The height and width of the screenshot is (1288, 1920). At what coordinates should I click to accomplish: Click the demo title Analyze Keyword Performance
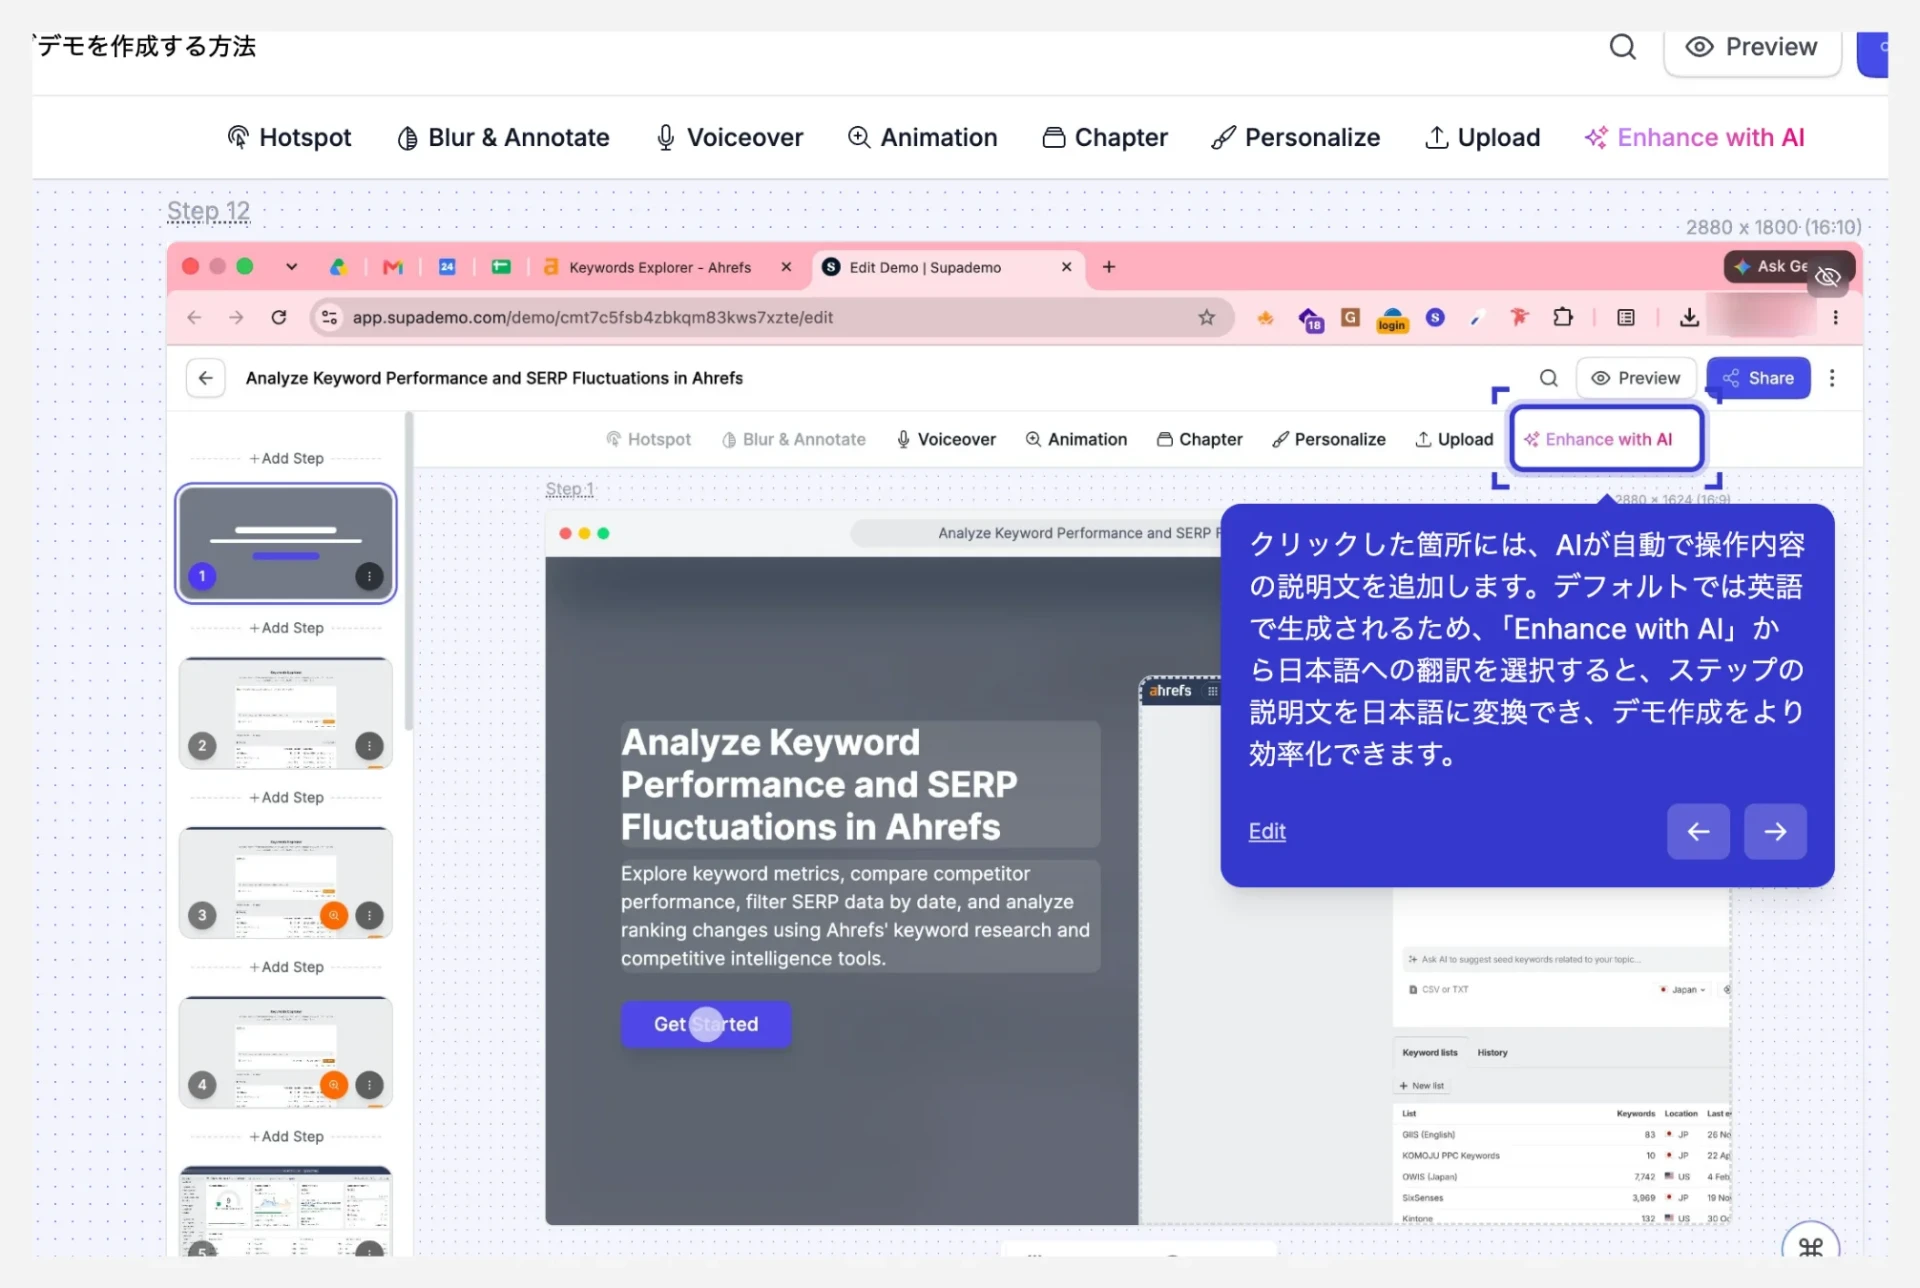point(494,378)
